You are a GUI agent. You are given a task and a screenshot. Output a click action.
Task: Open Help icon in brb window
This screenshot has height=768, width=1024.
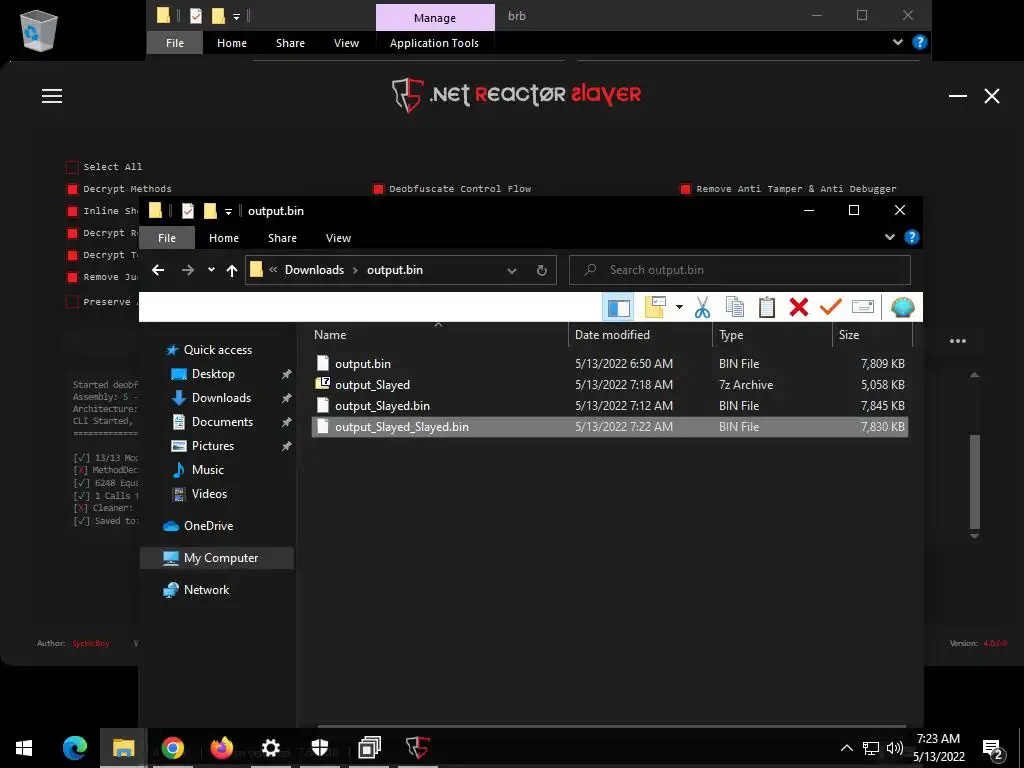tap(920, 42)
